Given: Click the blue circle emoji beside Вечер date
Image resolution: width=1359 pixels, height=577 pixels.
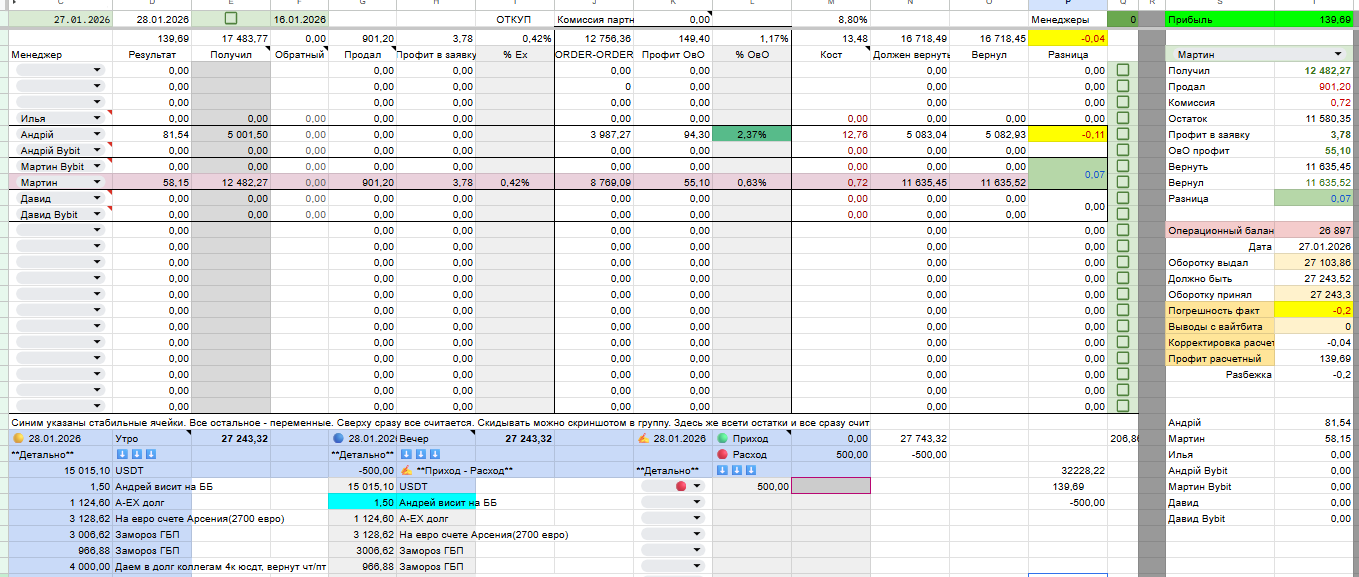Looking at the screenshot, I should click(339, 438).
